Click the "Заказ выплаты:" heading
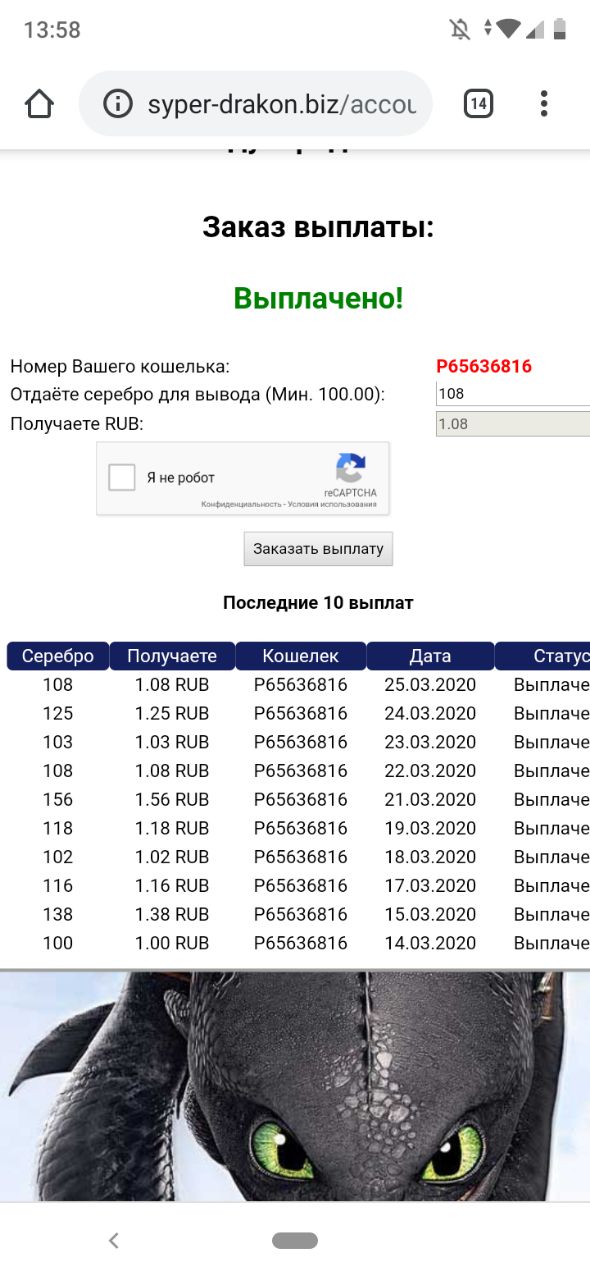 [318, 227]
